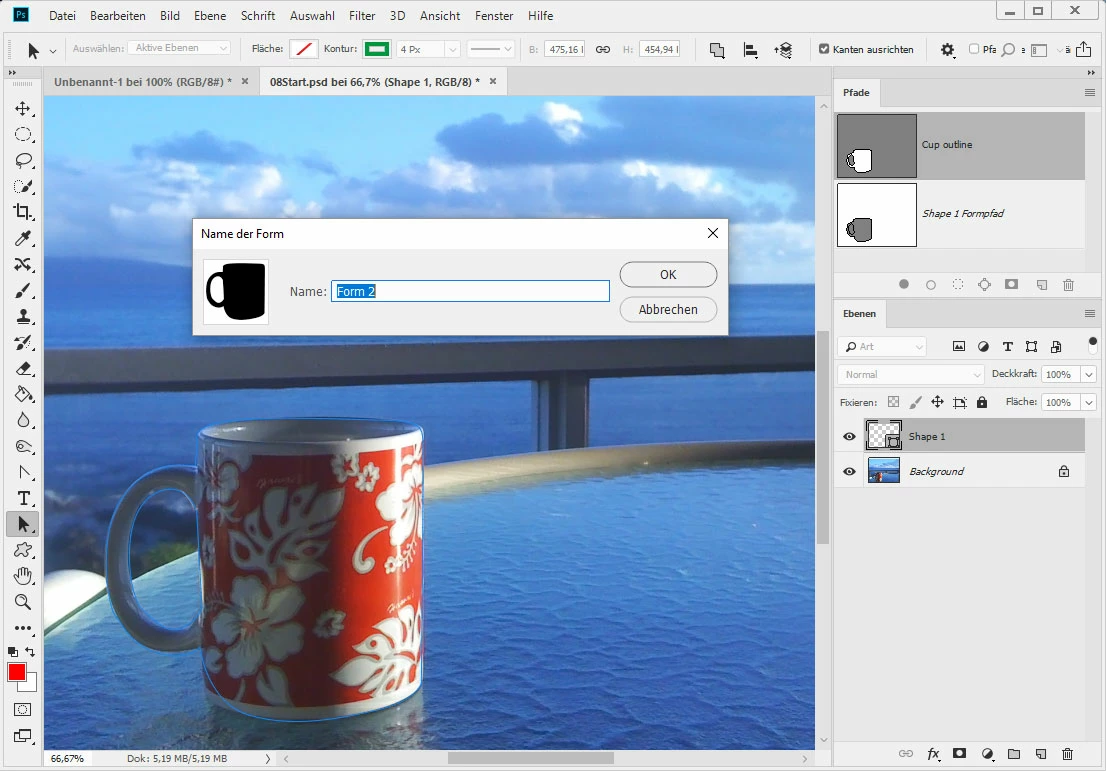The width and height of the screenshot is (1106, 771).
Task: Open Path arrangement options
Action: click(783, 50)
